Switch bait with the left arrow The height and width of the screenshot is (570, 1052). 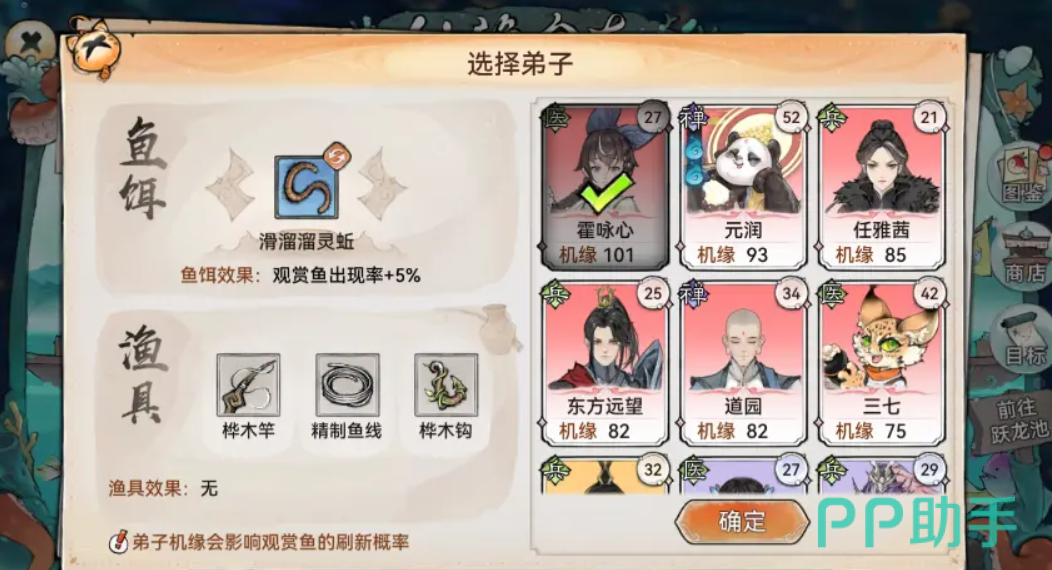229,184
